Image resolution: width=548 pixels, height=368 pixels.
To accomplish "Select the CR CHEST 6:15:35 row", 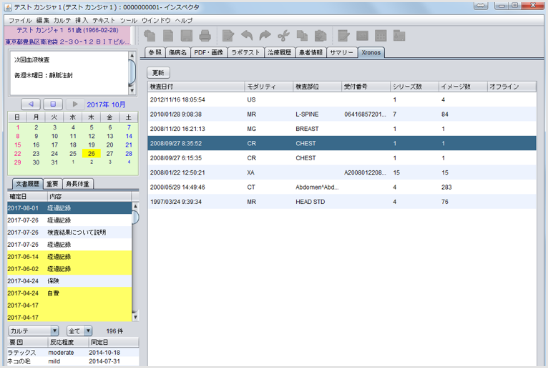I will pyautogui.click(x=342, y=158).
